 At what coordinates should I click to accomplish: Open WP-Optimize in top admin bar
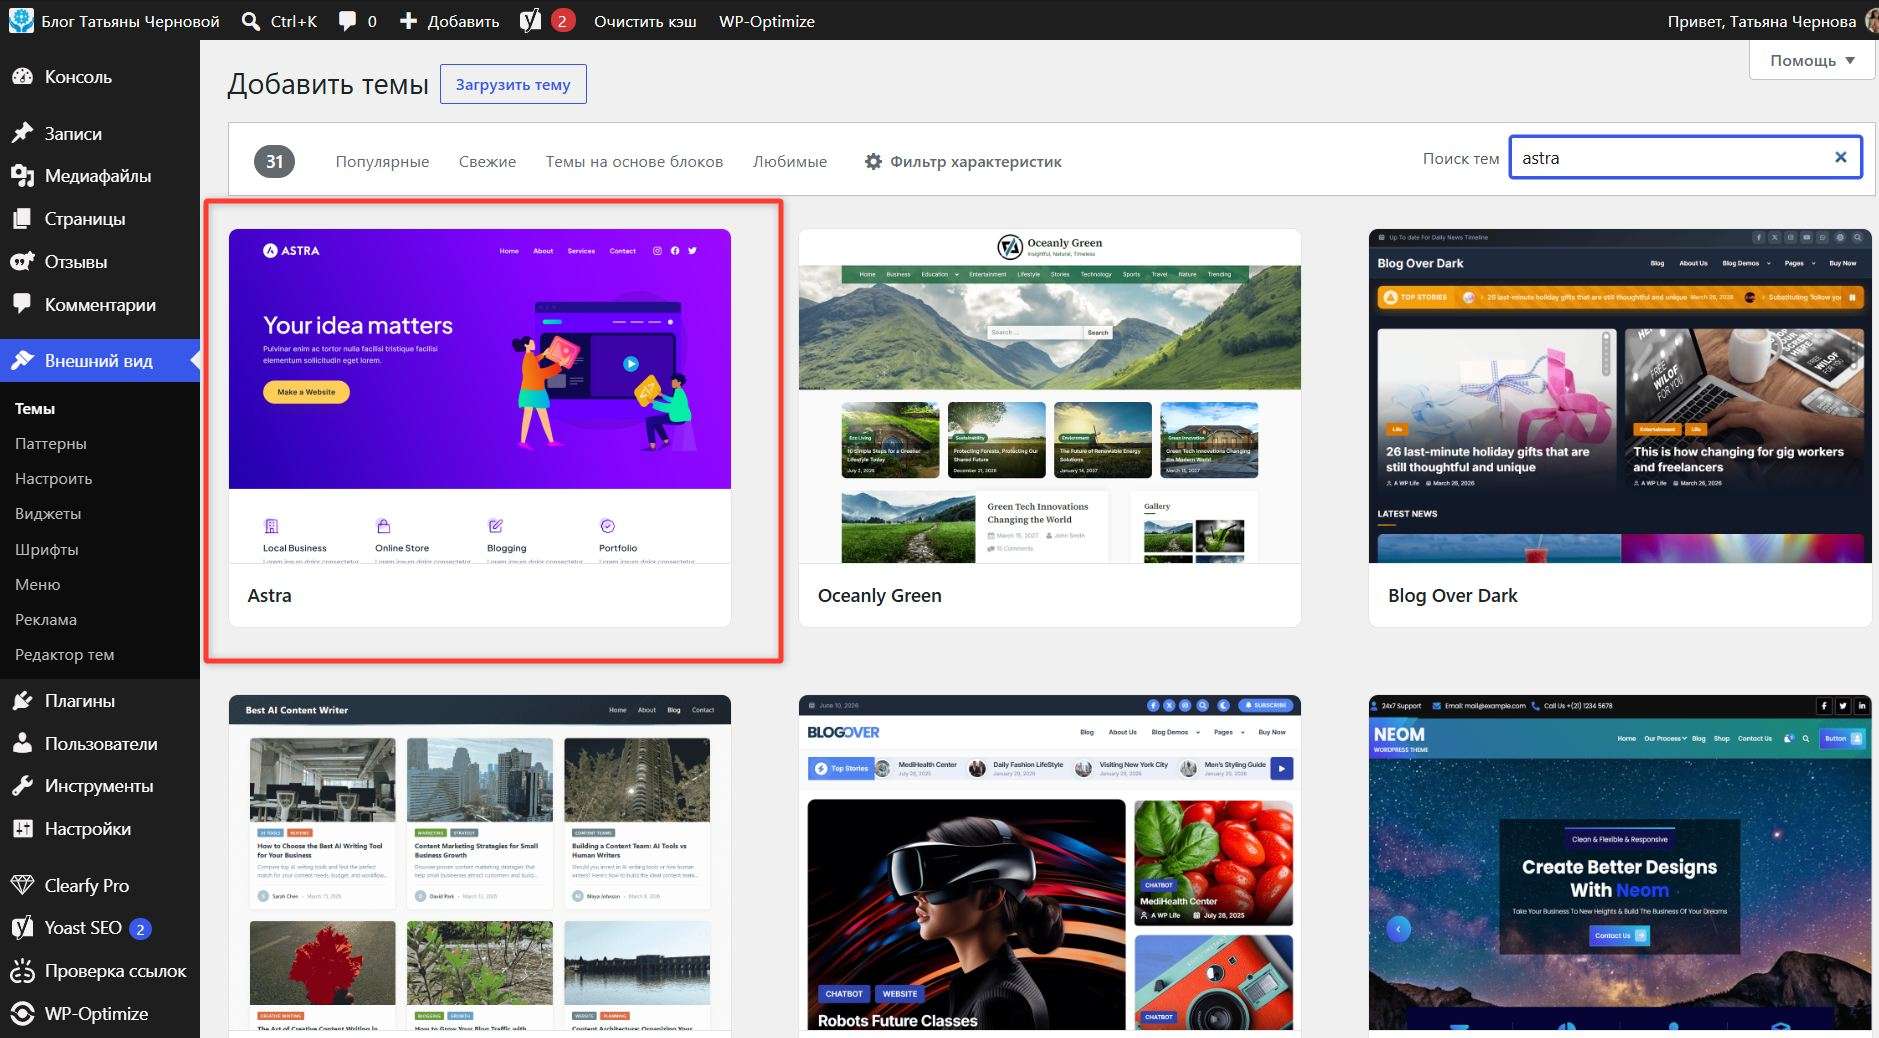[x=766, y=21]
